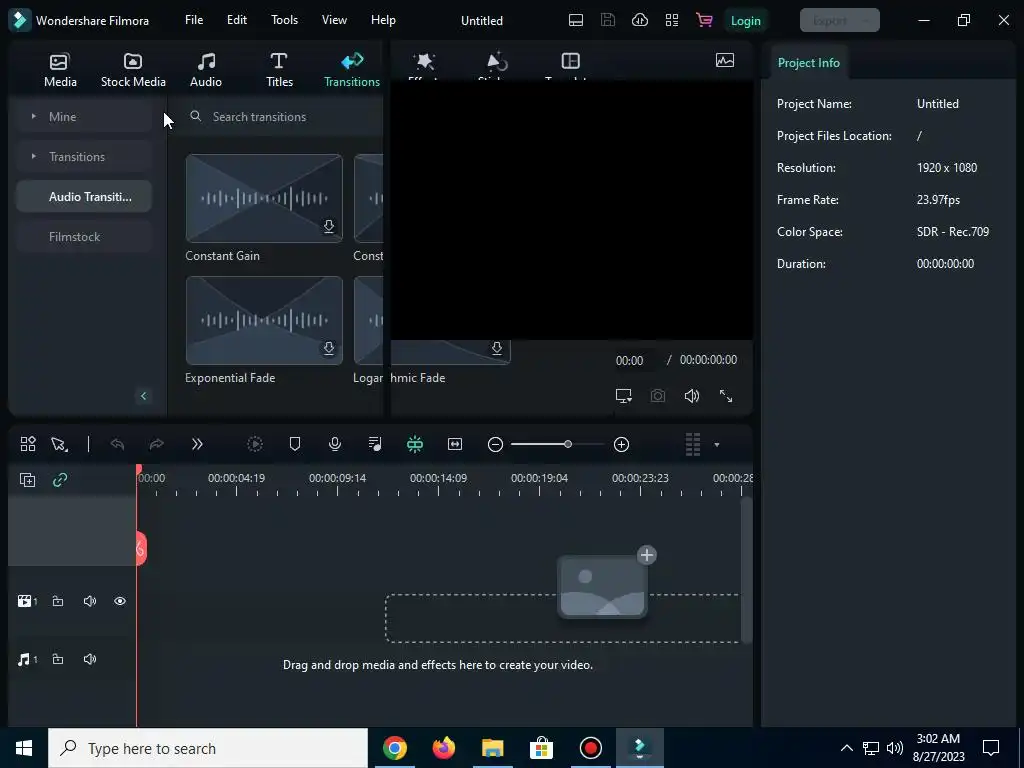Open the apps grid icon
The image size is (1024, 768).
(672, 20)
